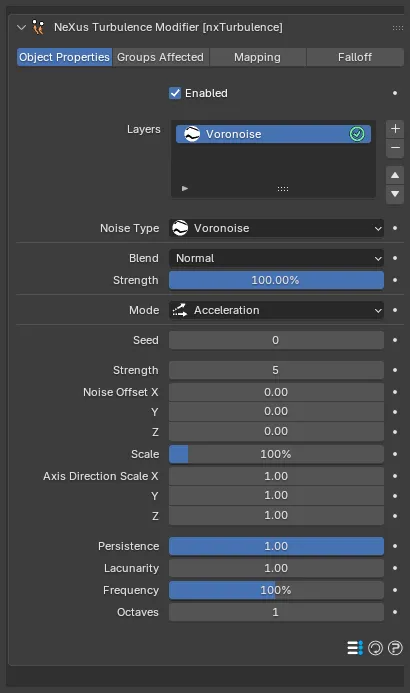The height and width of the screenshot is (693, 410).
Task: Open help with the question mark icon
Action: 395,648
